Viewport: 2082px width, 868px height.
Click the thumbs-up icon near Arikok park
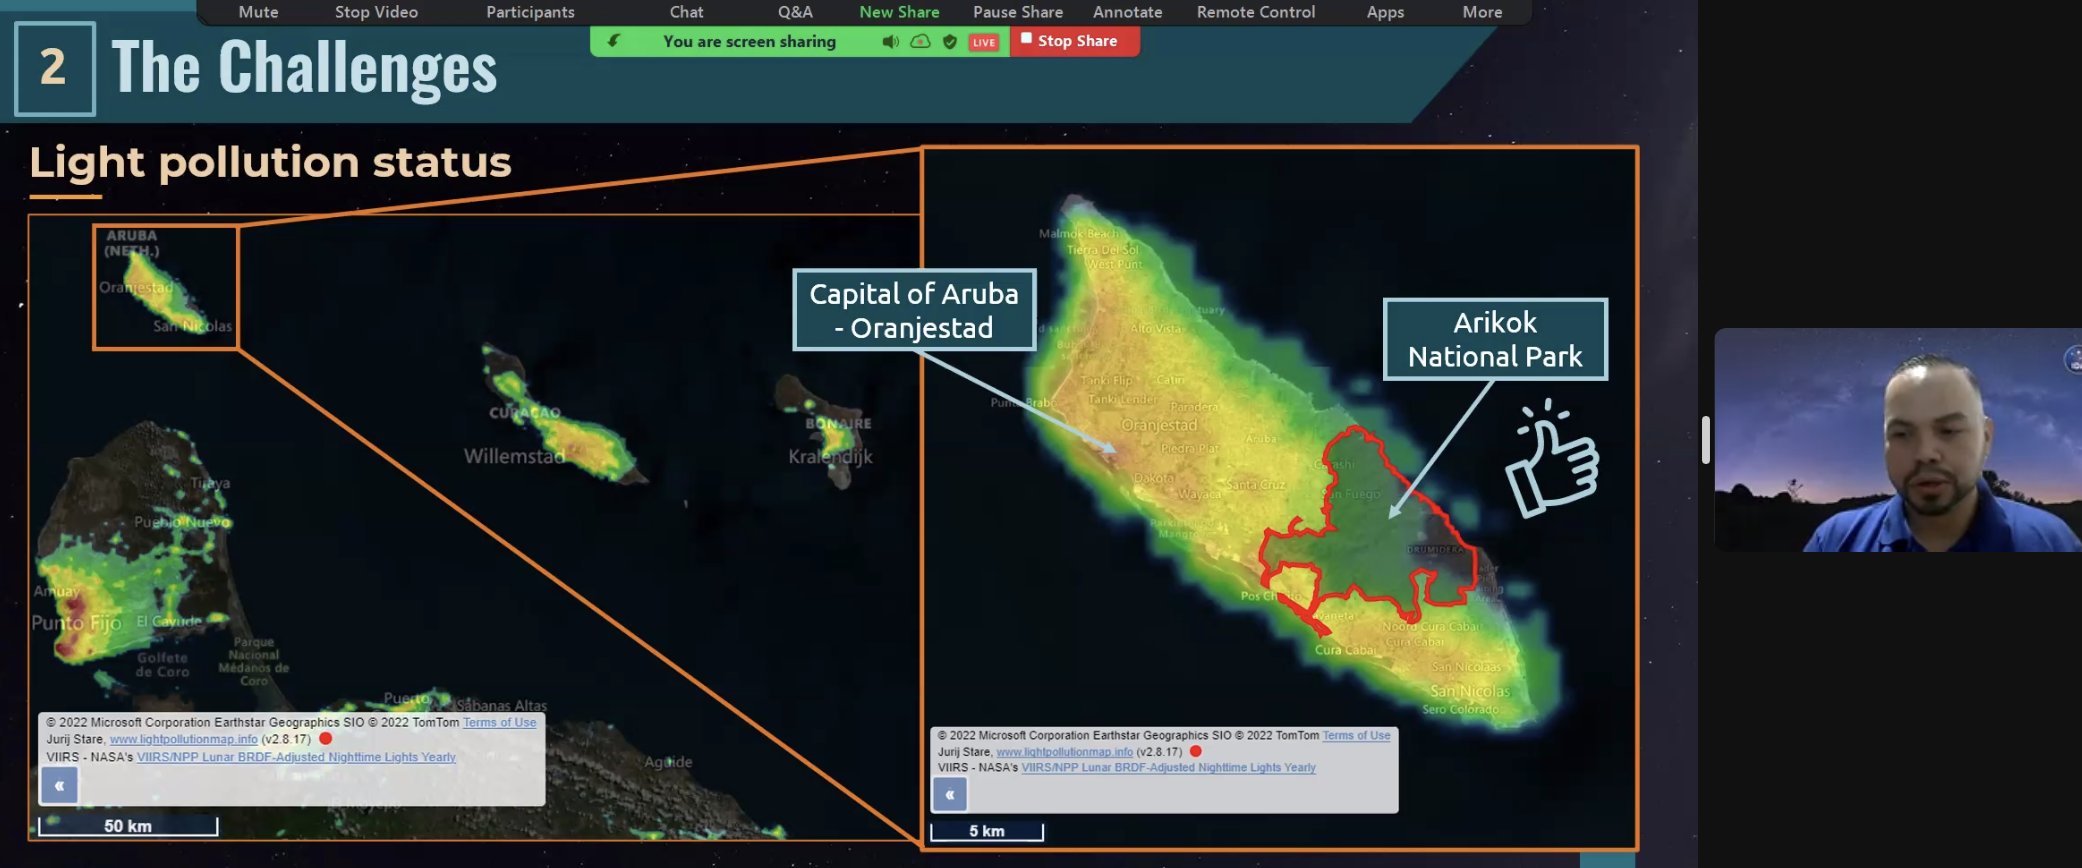coord(1554,459)
